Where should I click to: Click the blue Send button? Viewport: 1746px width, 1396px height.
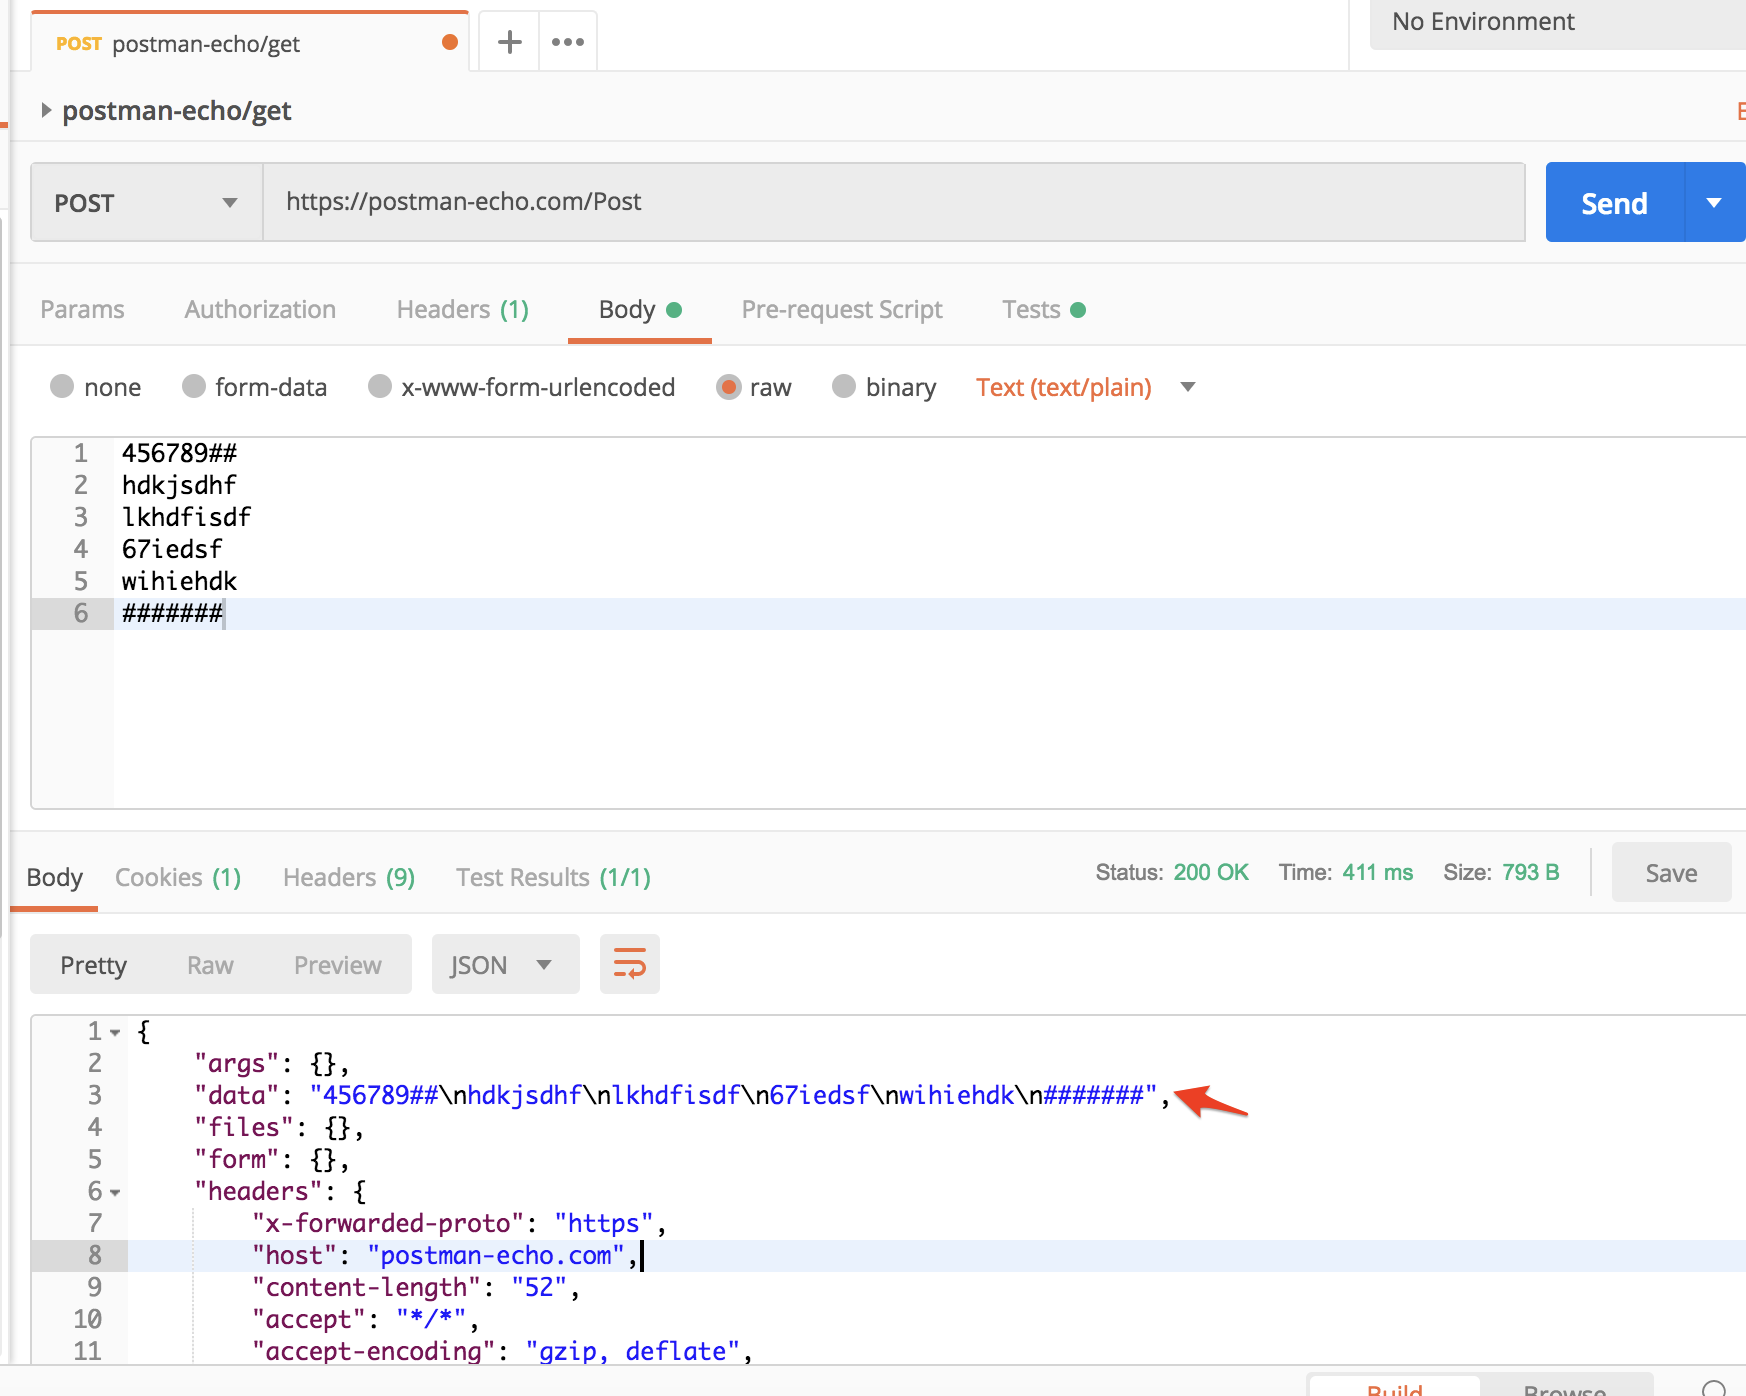(1614, 203)
